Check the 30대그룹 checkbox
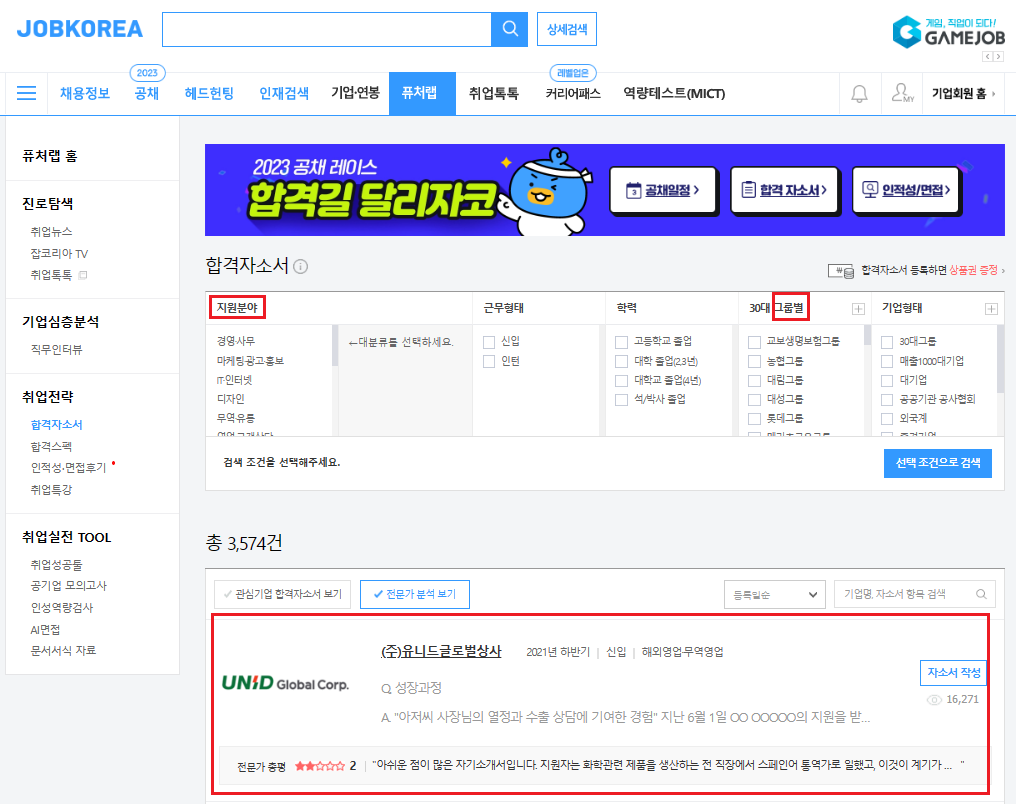The image size is (1016, 804). click(887, 342)
